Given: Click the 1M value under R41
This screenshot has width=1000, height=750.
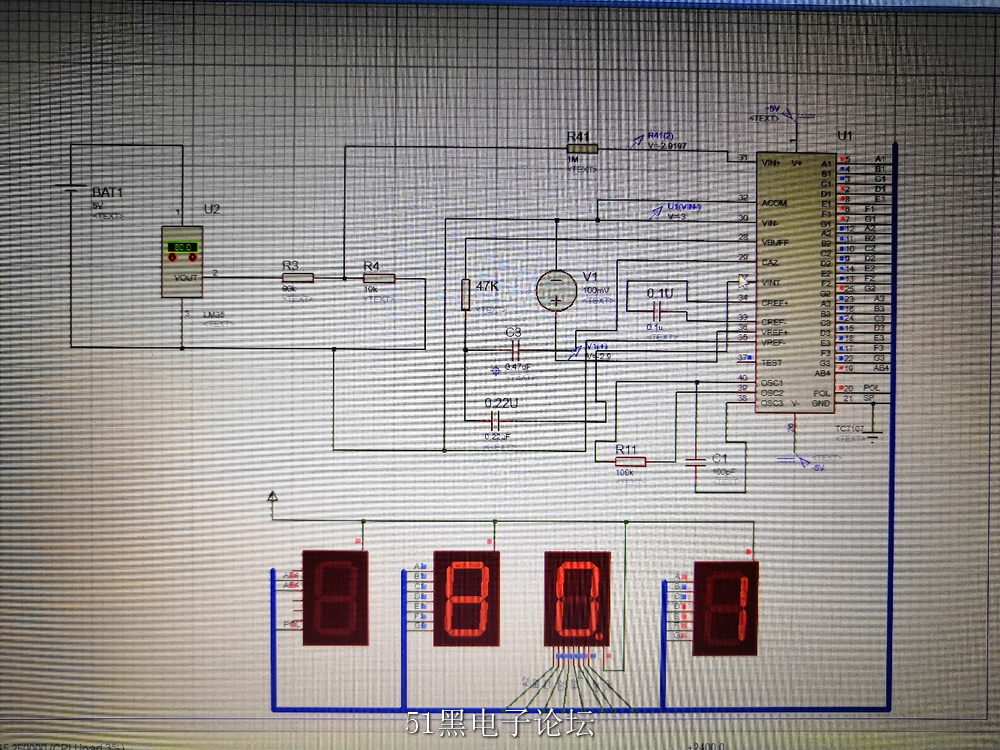Looking at the screenshot, I should click(x=573, y=159).
